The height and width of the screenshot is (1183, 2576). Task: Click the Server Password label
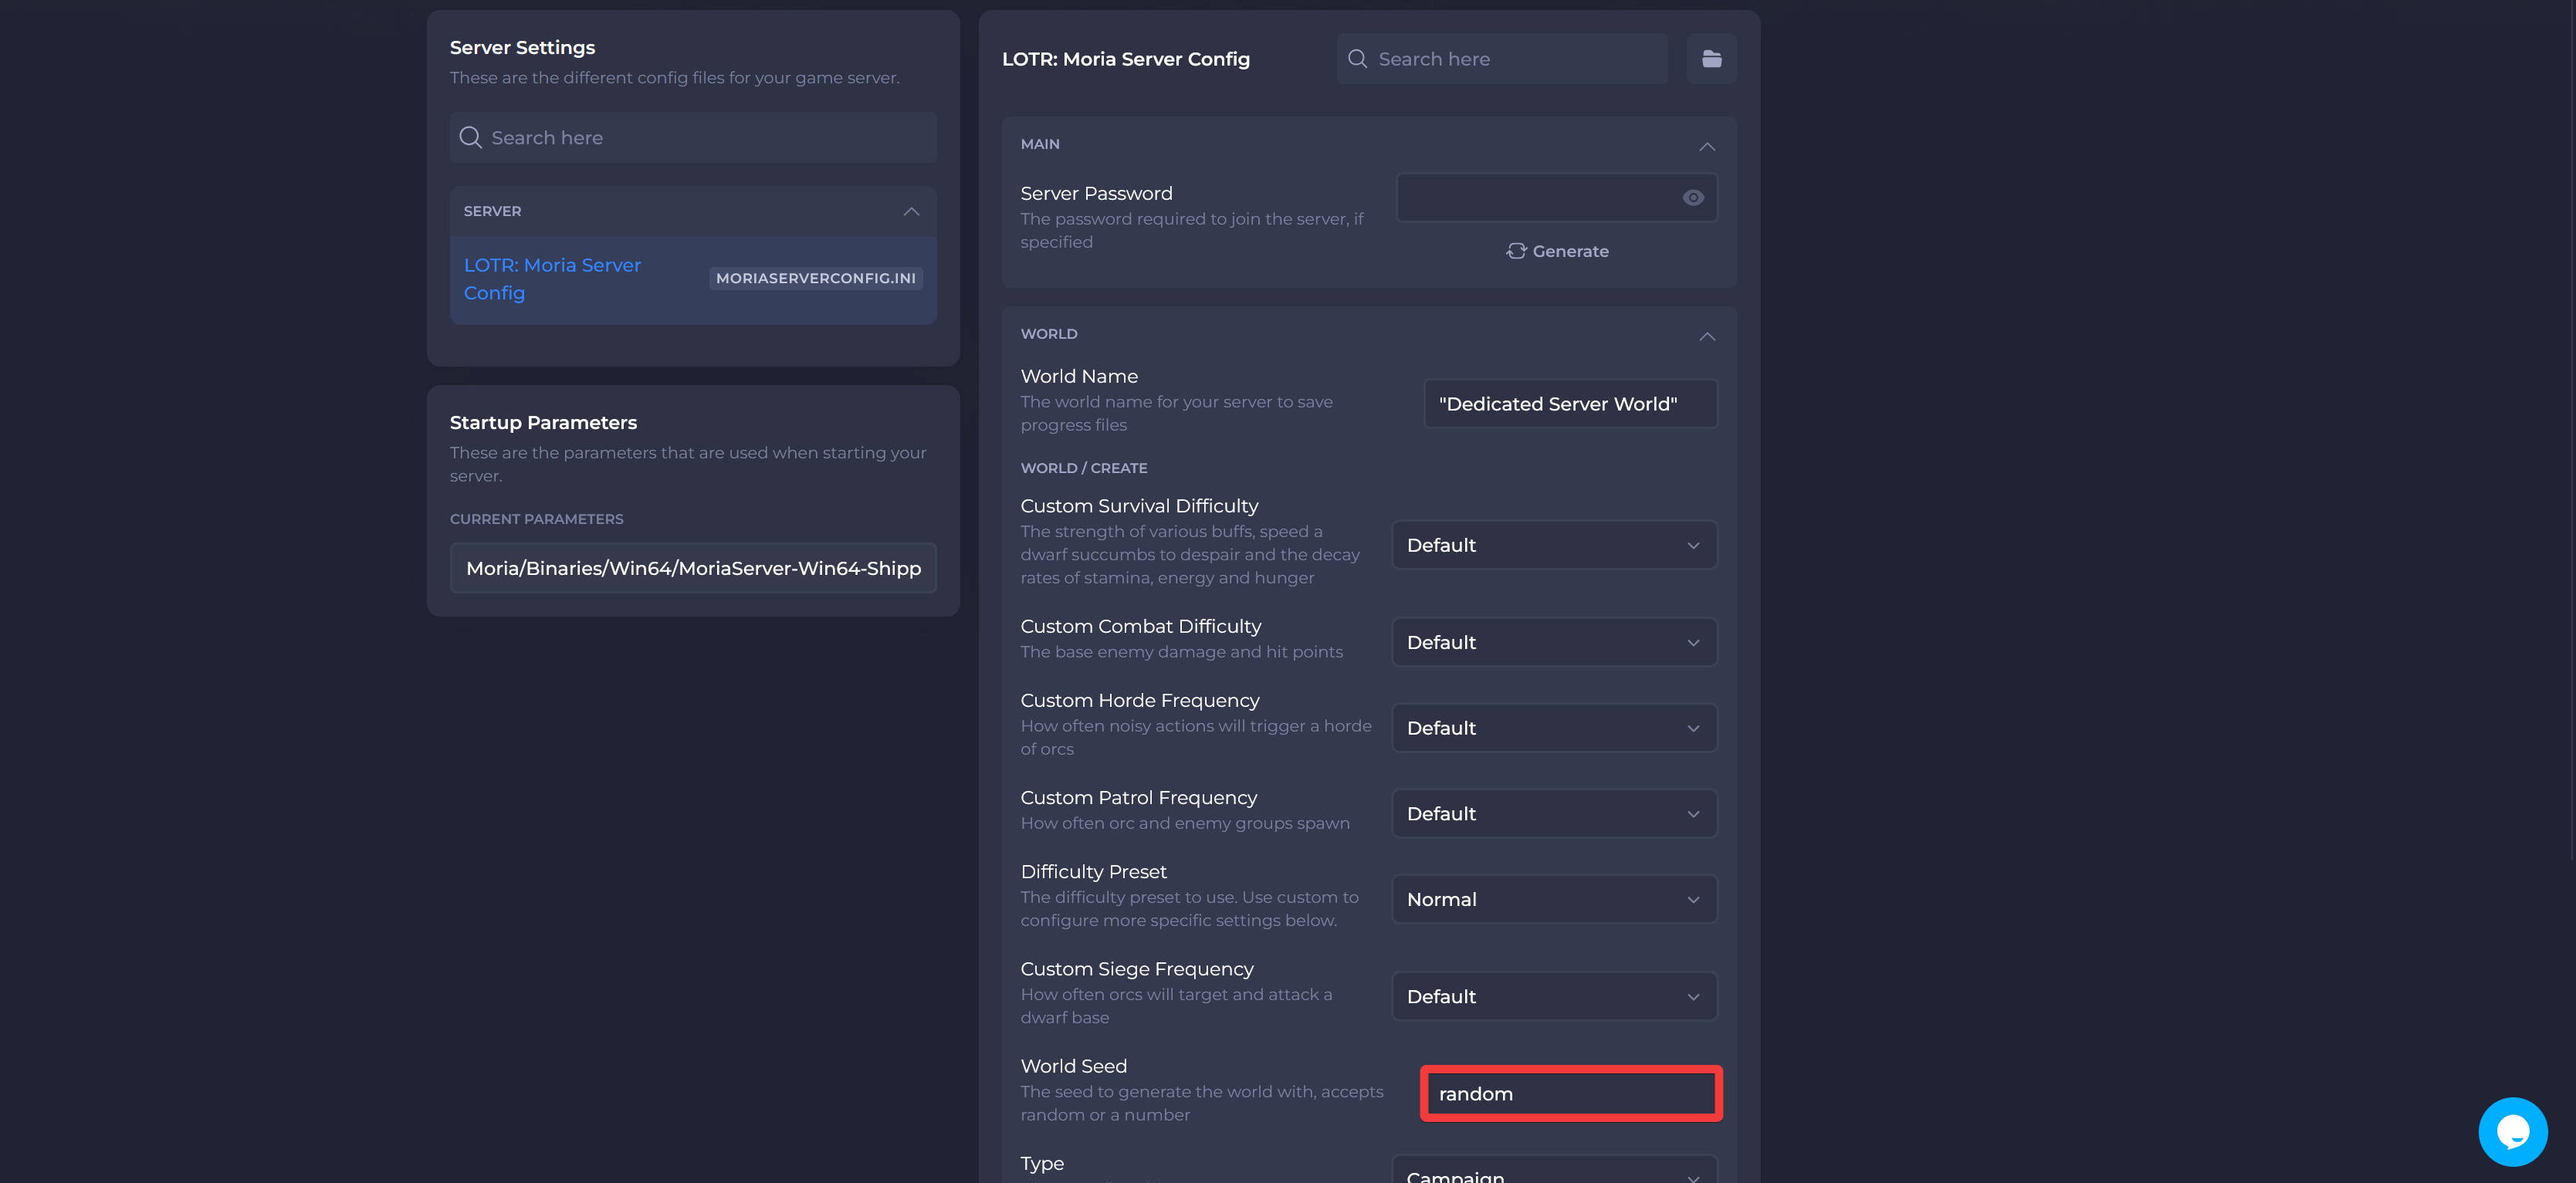pyautogui.click(x=1096, y=194)
